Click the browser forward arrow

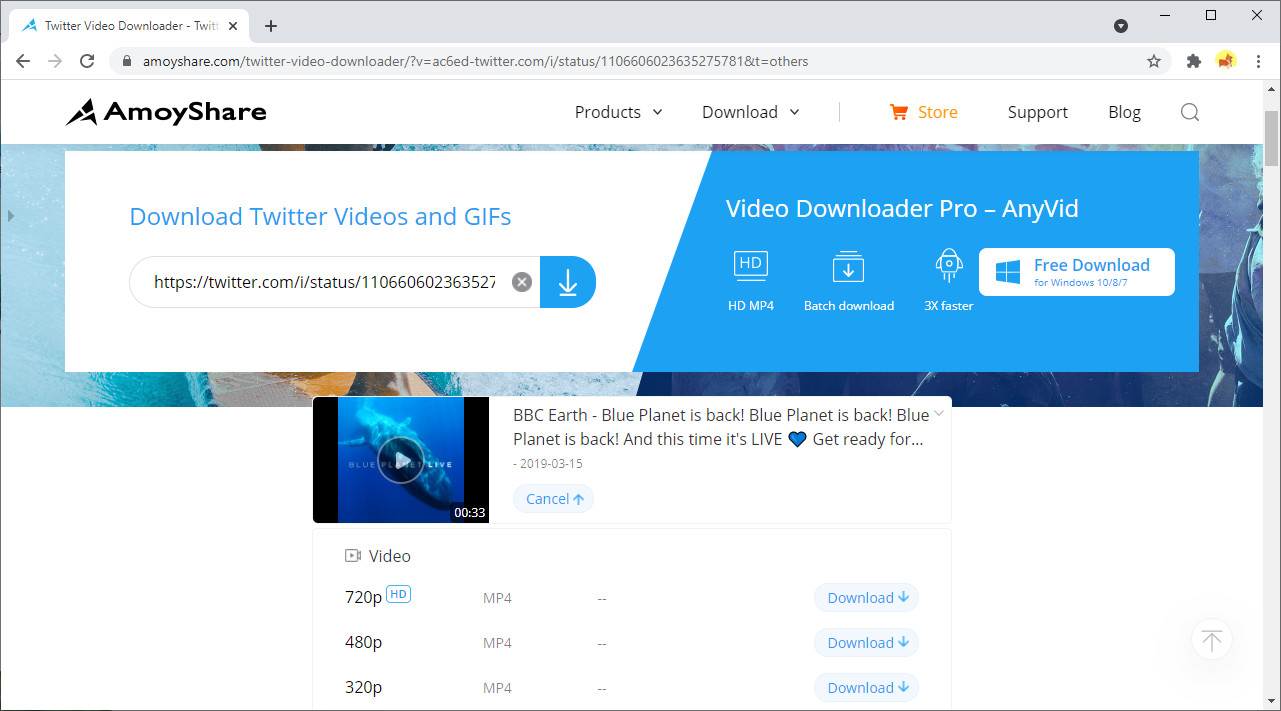click(x=55, y=61)
